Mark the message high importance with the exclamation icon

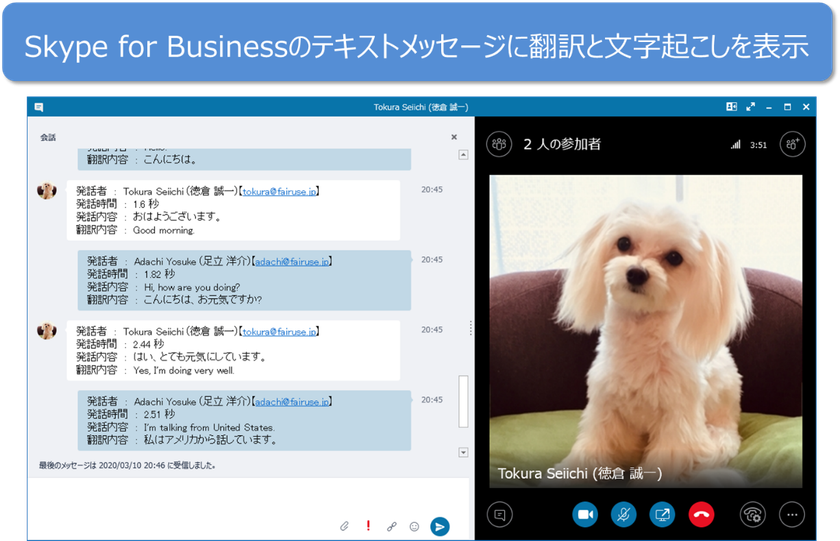[368, 526]
